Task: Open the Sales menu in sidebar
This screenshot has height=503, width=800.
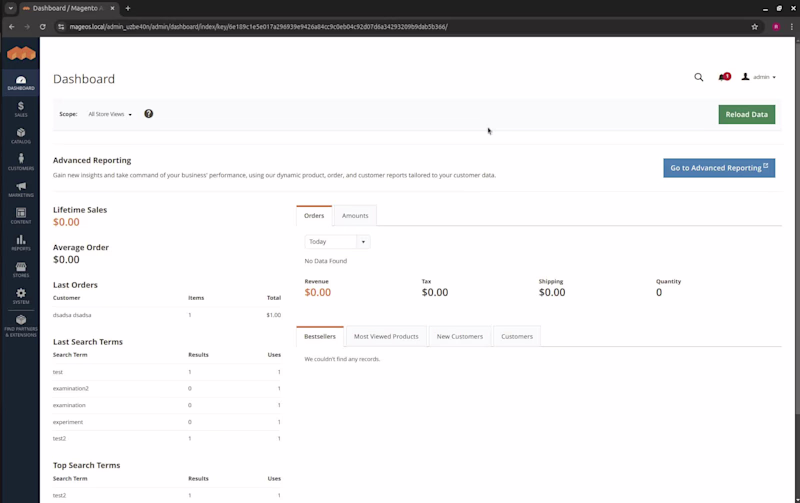Action: (x=21, y=109)
